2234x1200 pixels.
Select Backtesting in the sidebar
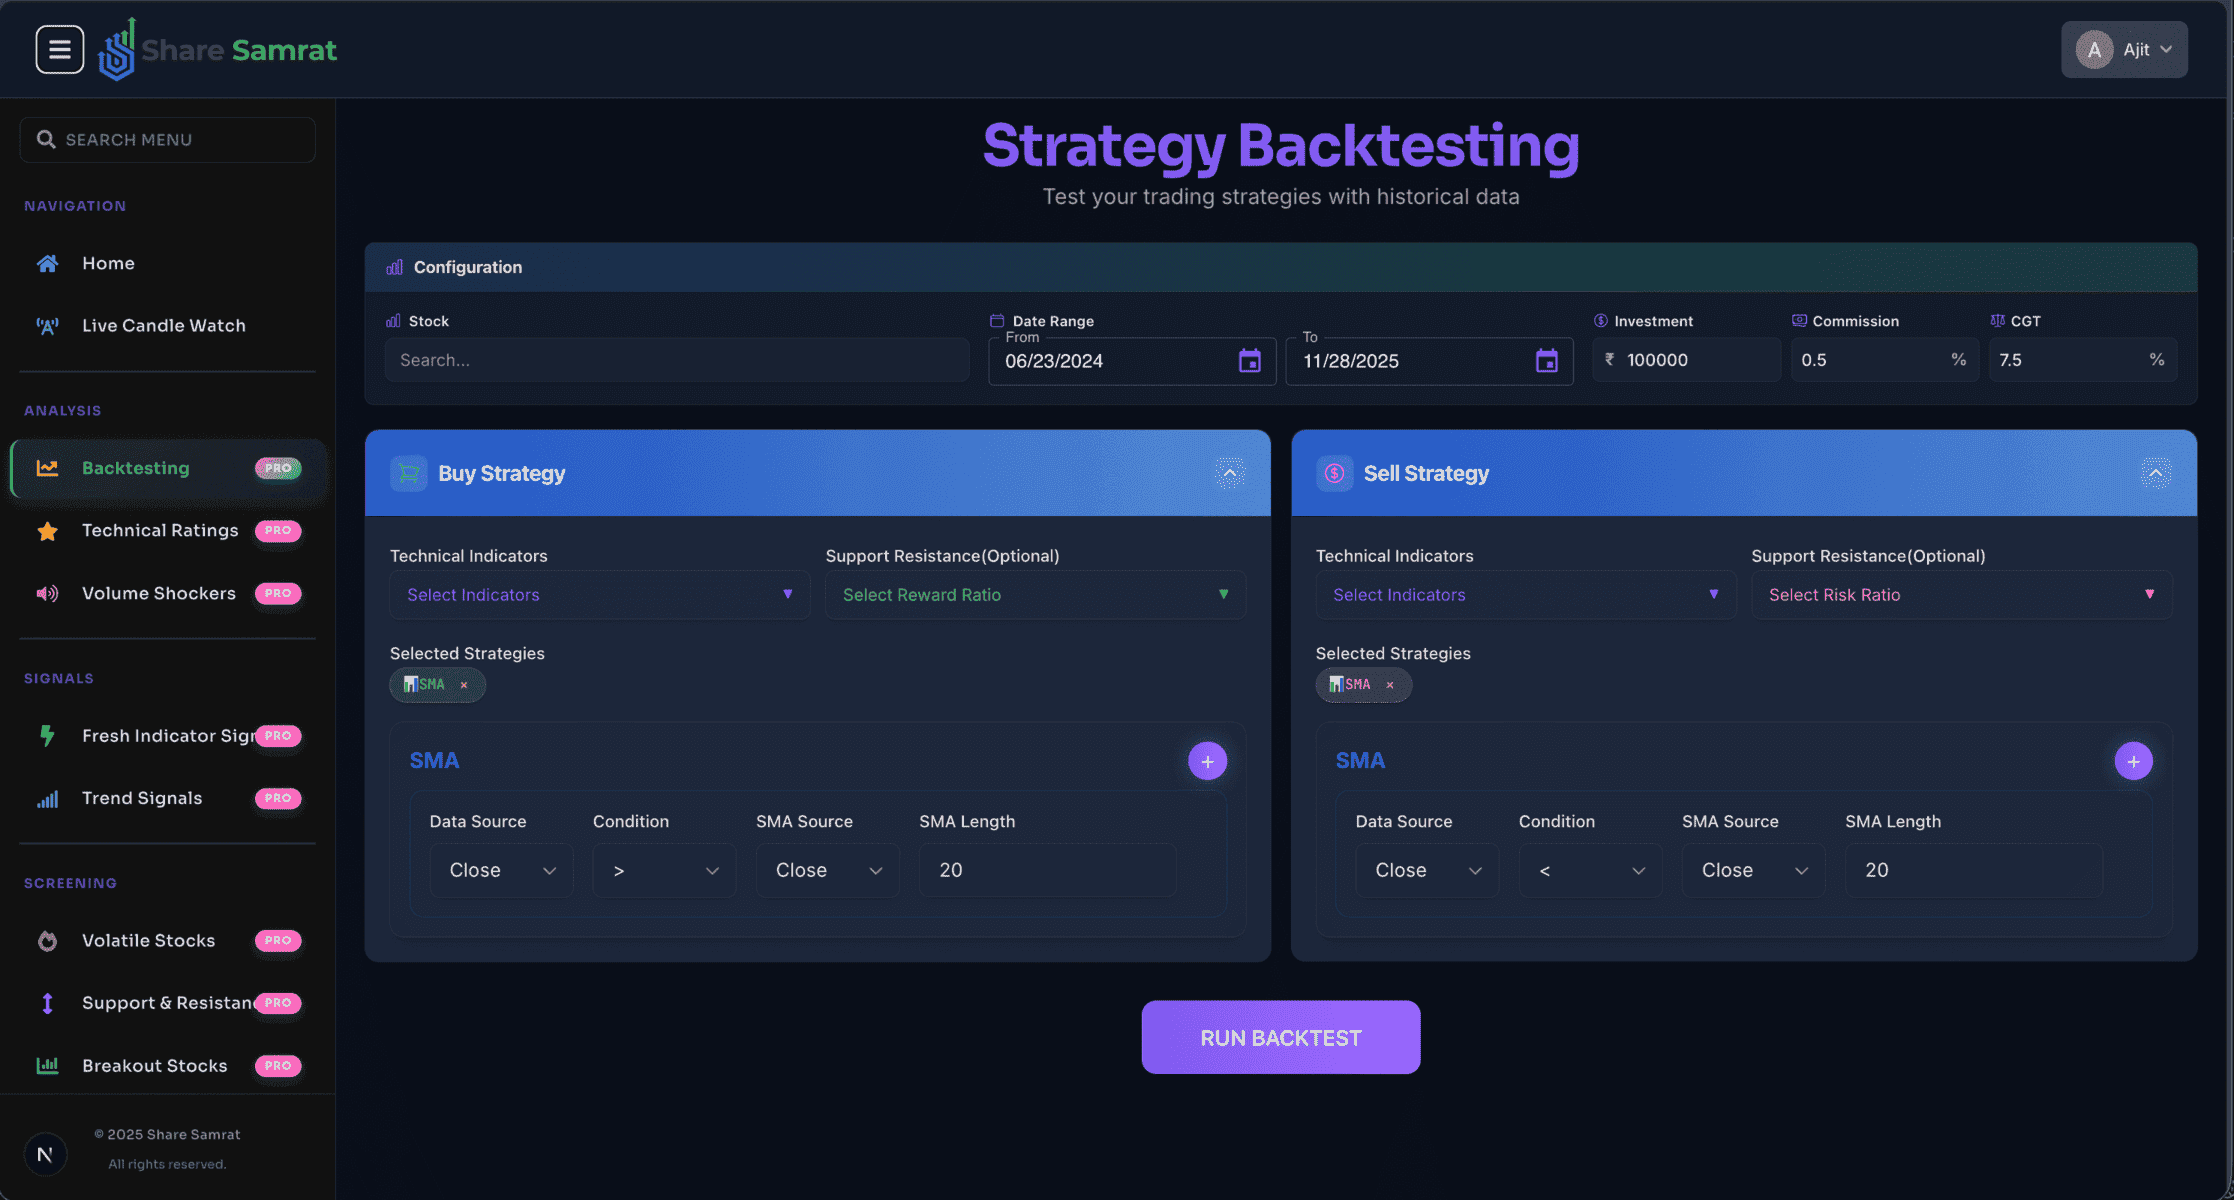click(x=135, y=467)
